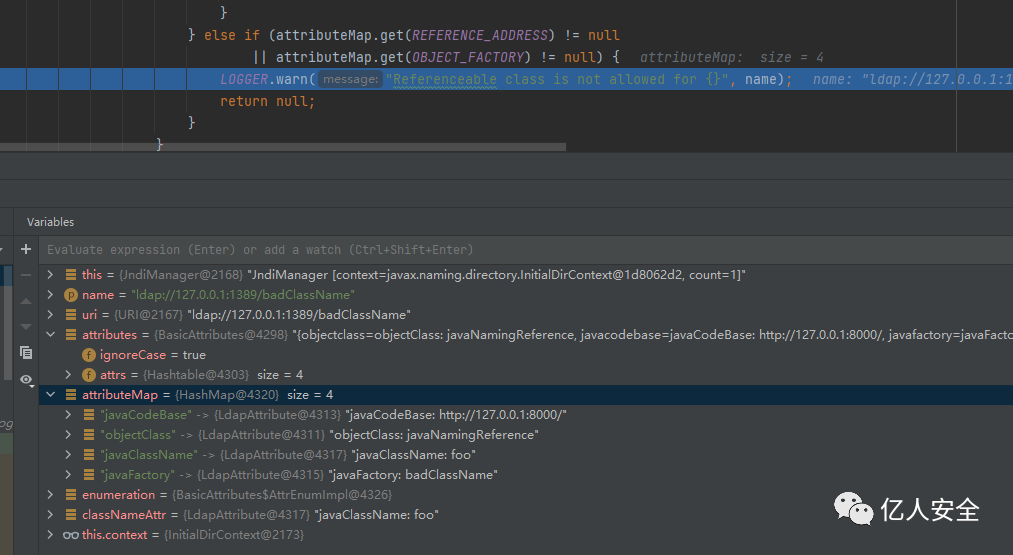Click inline hint 'attributeMap: size = 4'
Screen dimensions: 1013x555
coord(731,58)
